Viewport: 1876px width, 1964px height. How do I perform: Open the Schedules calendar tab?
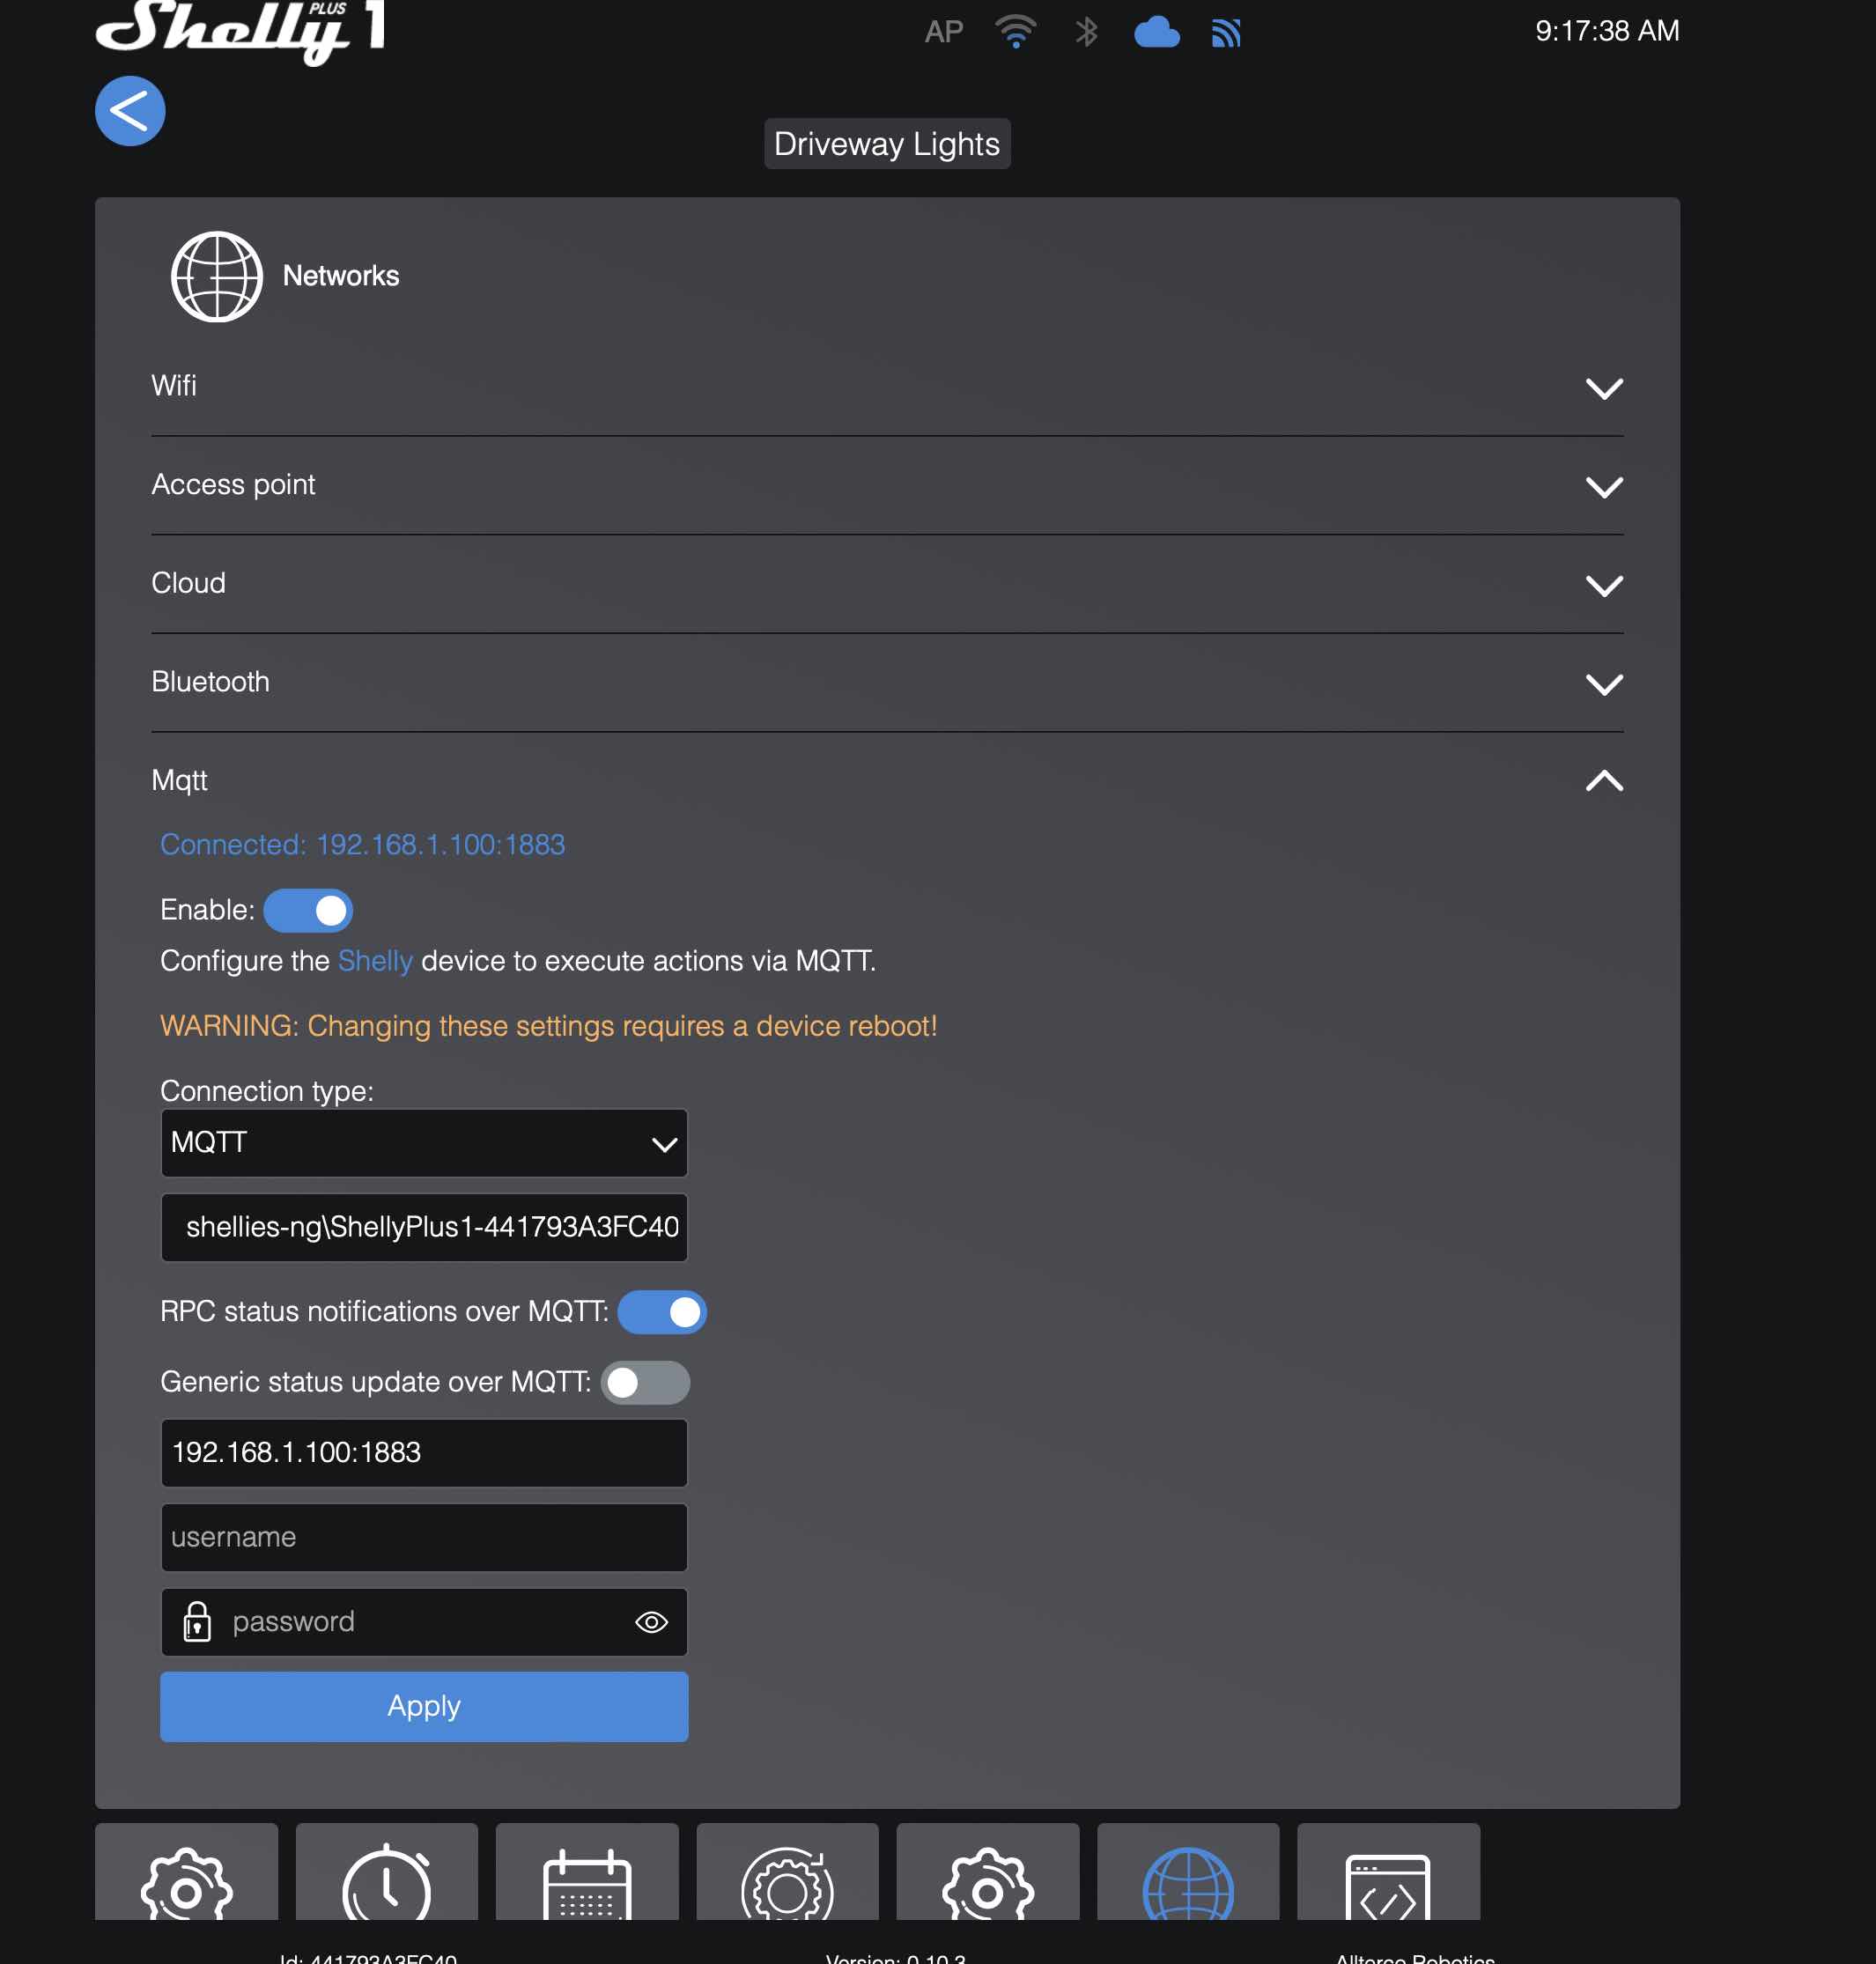587,1872
